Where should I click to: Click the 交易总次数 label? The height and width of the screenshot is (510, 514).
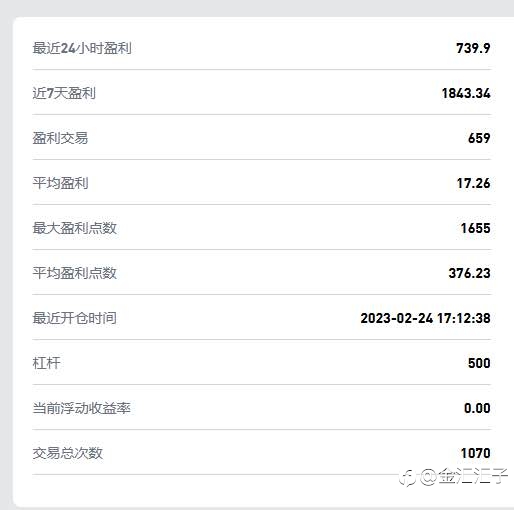pyautogui.click(x=68, y=453)
